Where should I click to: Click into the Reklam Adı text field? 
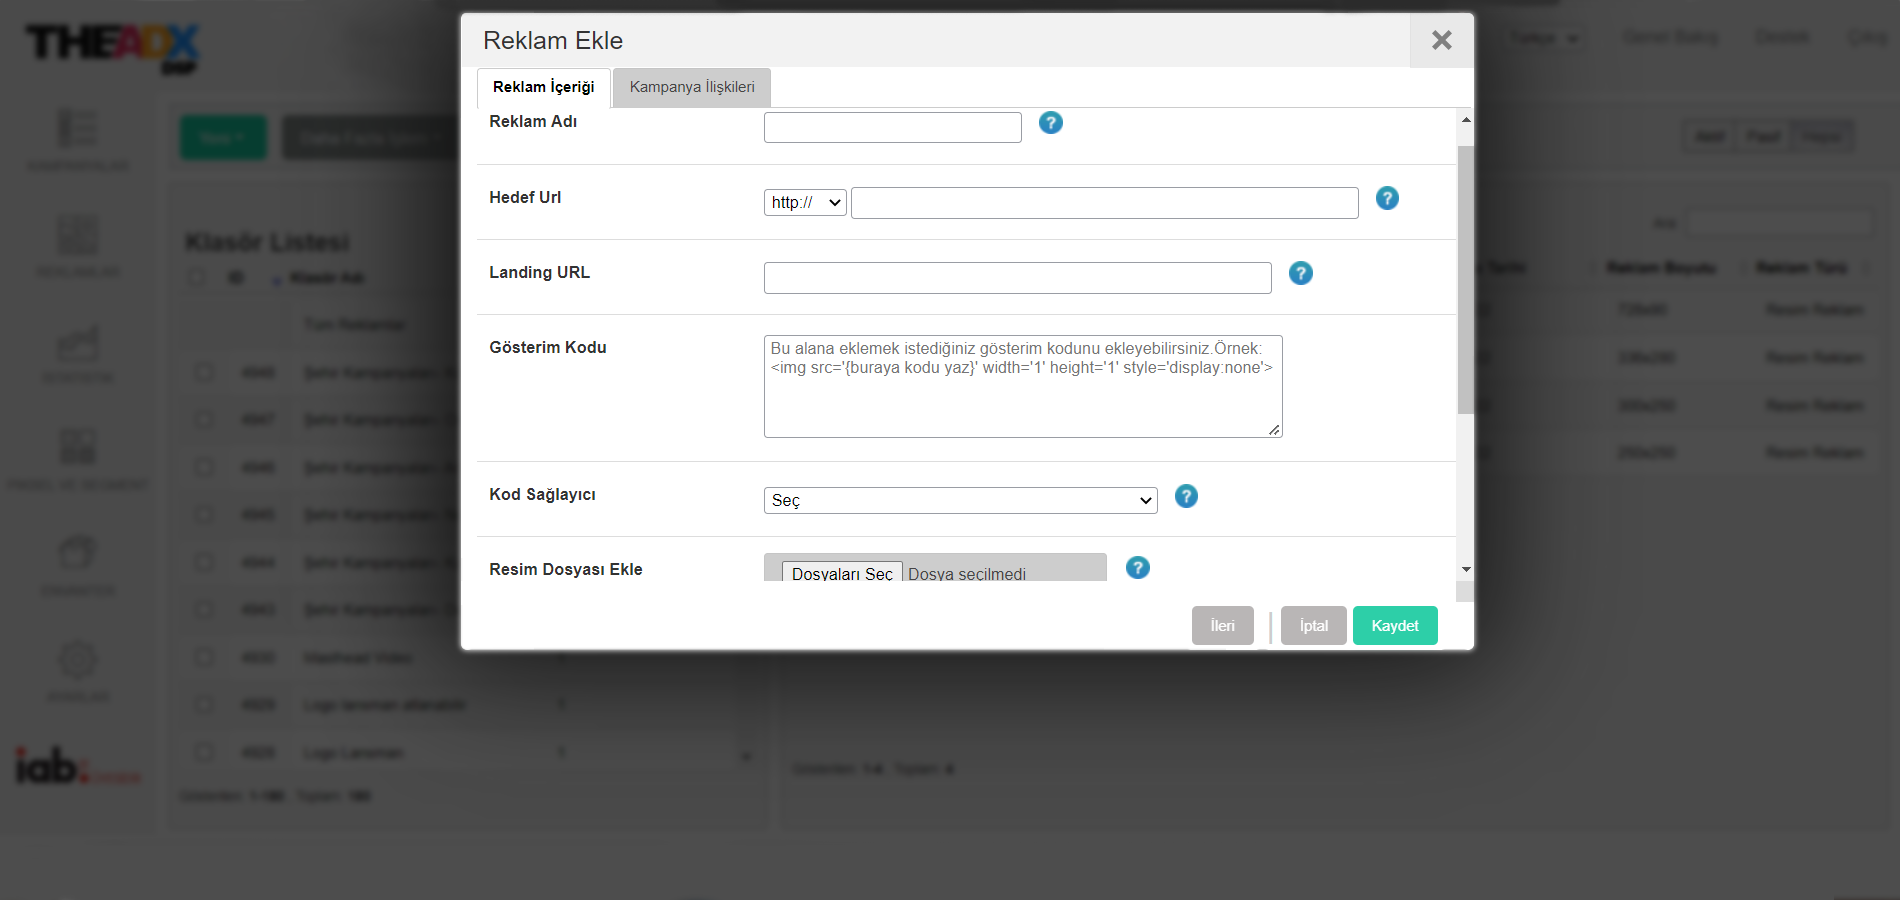coord(892,128)
